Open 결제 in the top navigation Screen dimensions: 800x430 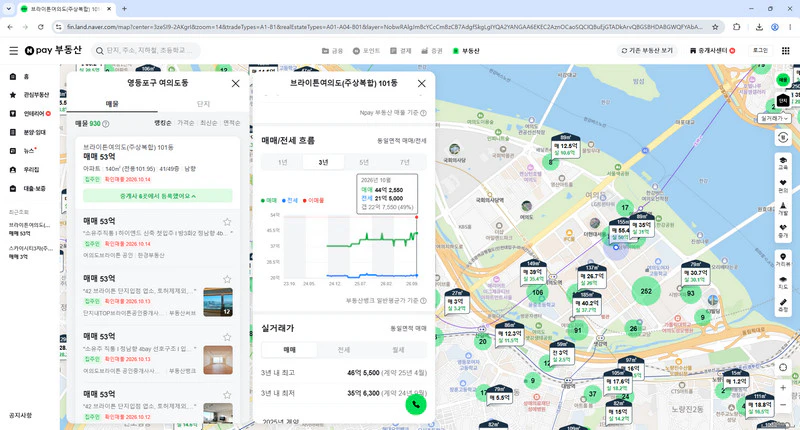point(401,50)
